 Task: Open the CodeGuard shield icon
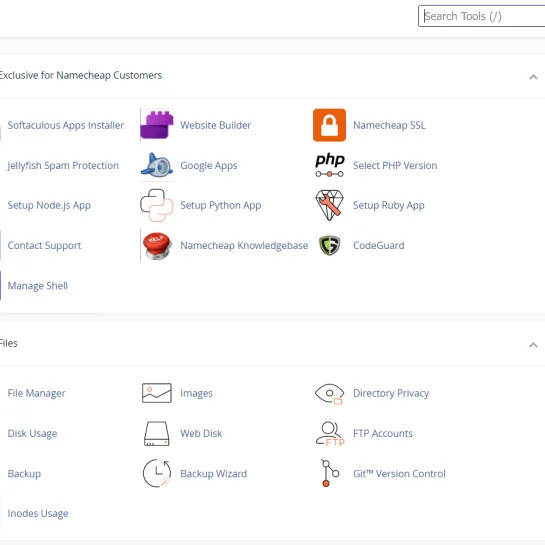(x=329, y=245)
